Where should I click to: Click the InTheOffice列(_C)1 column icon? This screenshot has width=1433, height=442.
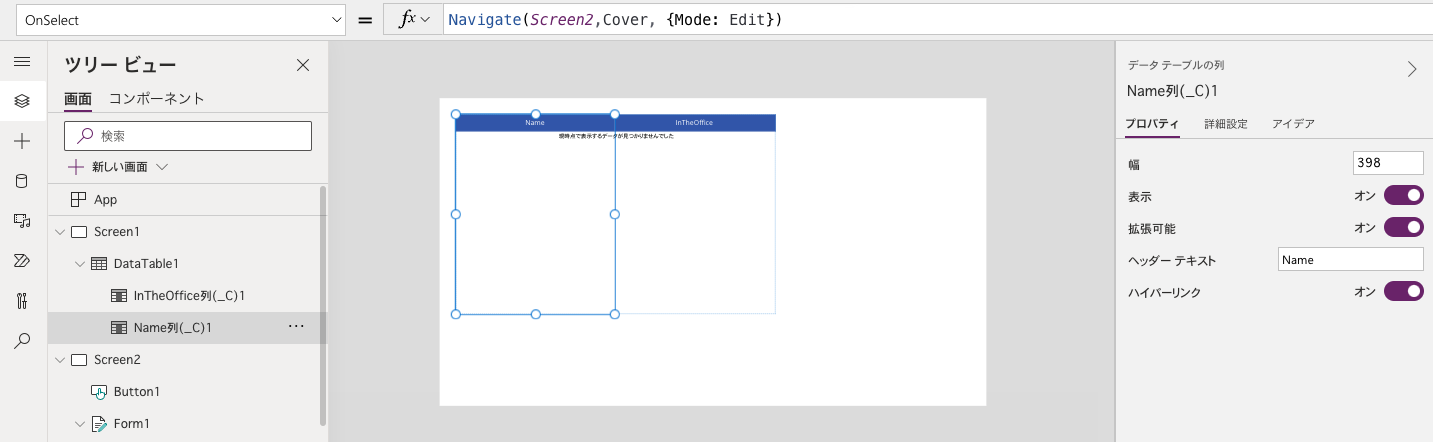(x=119, y=296)
